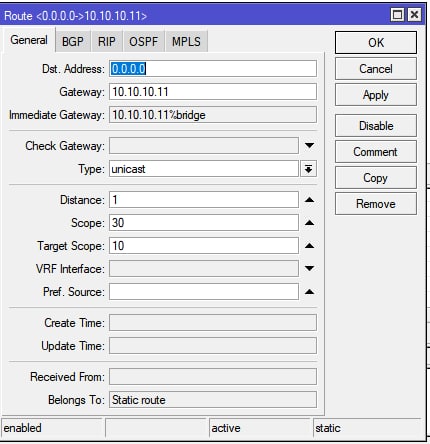
Task: Expand the Check Gateway option arrow
Action: point(309,146)
